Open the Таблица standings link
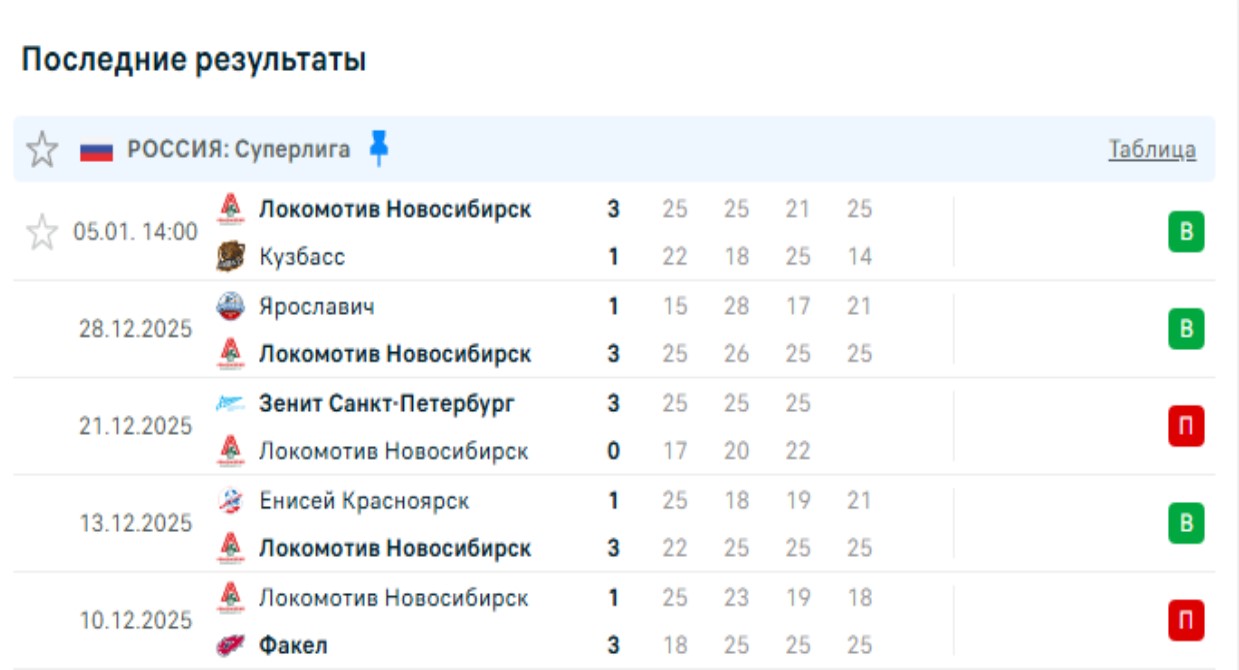Screen dimensions: 1239x670 (x=1152, y=150)
